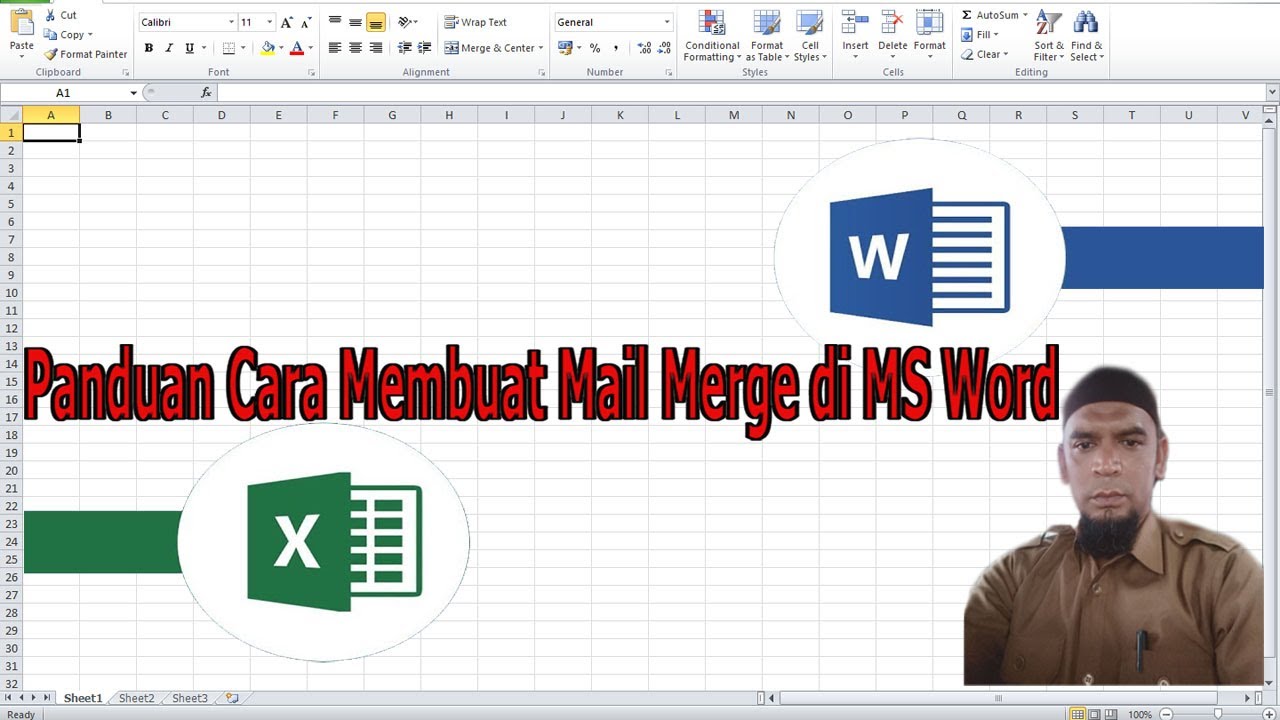
Task: Enable Wrap Text
Action: [476, 22]
